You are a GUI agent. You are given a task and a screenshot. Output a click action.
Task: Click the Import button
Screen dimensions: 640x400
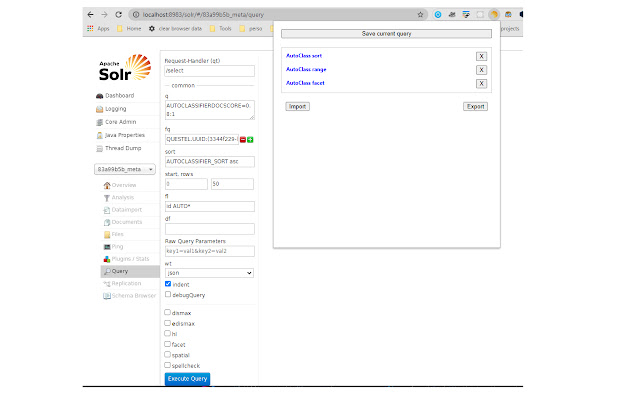pyautogui.click(x=298, y=107)
